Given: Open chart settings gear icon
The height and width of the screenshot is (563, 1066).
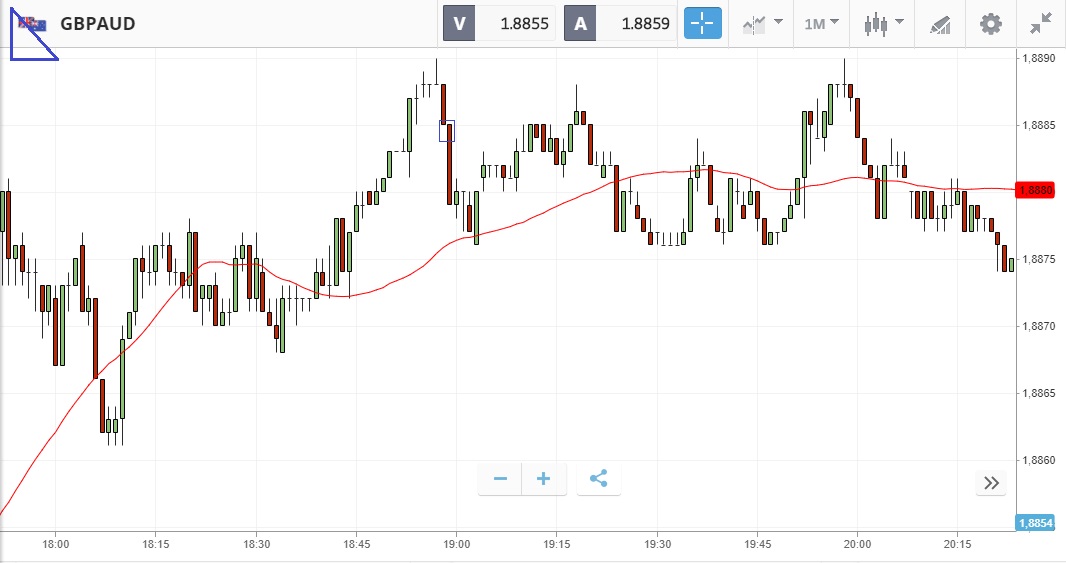Looking at the screenshot, I should (990, 23).
